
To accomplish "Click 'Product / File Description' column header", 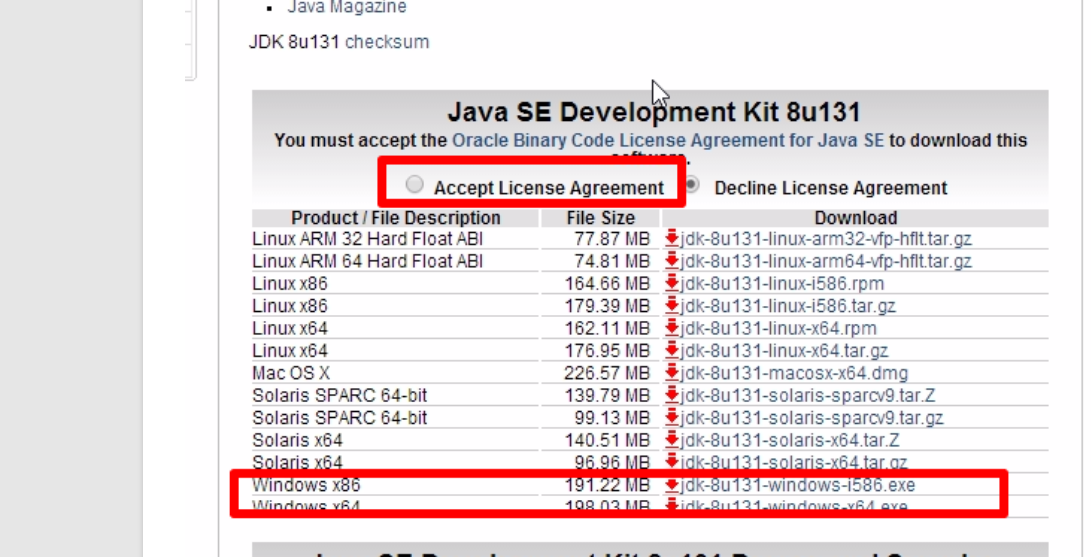I will [x=395, y=218].
